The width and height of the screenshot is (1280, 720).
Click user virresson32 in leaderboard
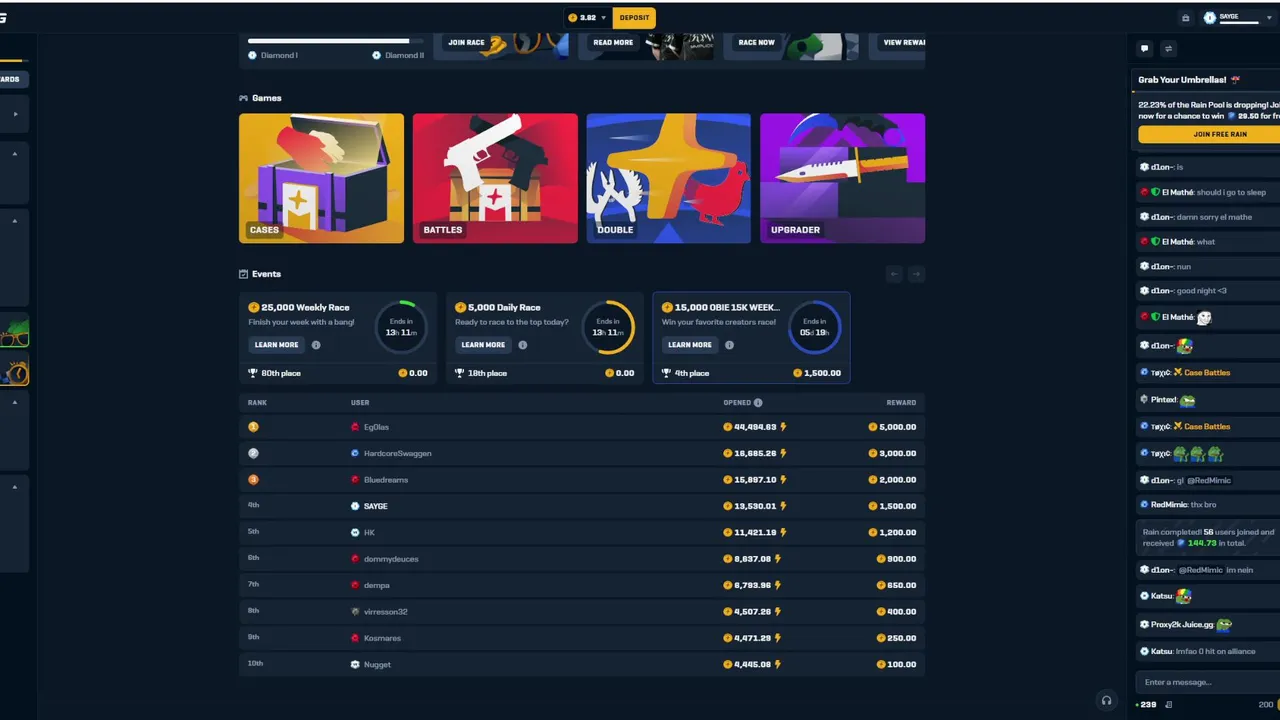[x=386, y=611]
